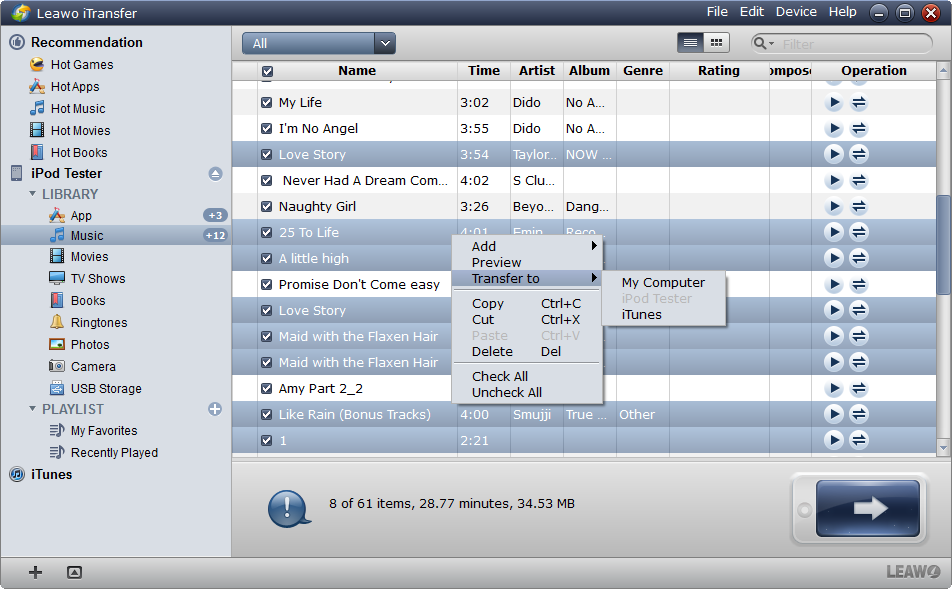952x589 pixels.
Task: Open USB Storage in library
Action: (106, 389)
